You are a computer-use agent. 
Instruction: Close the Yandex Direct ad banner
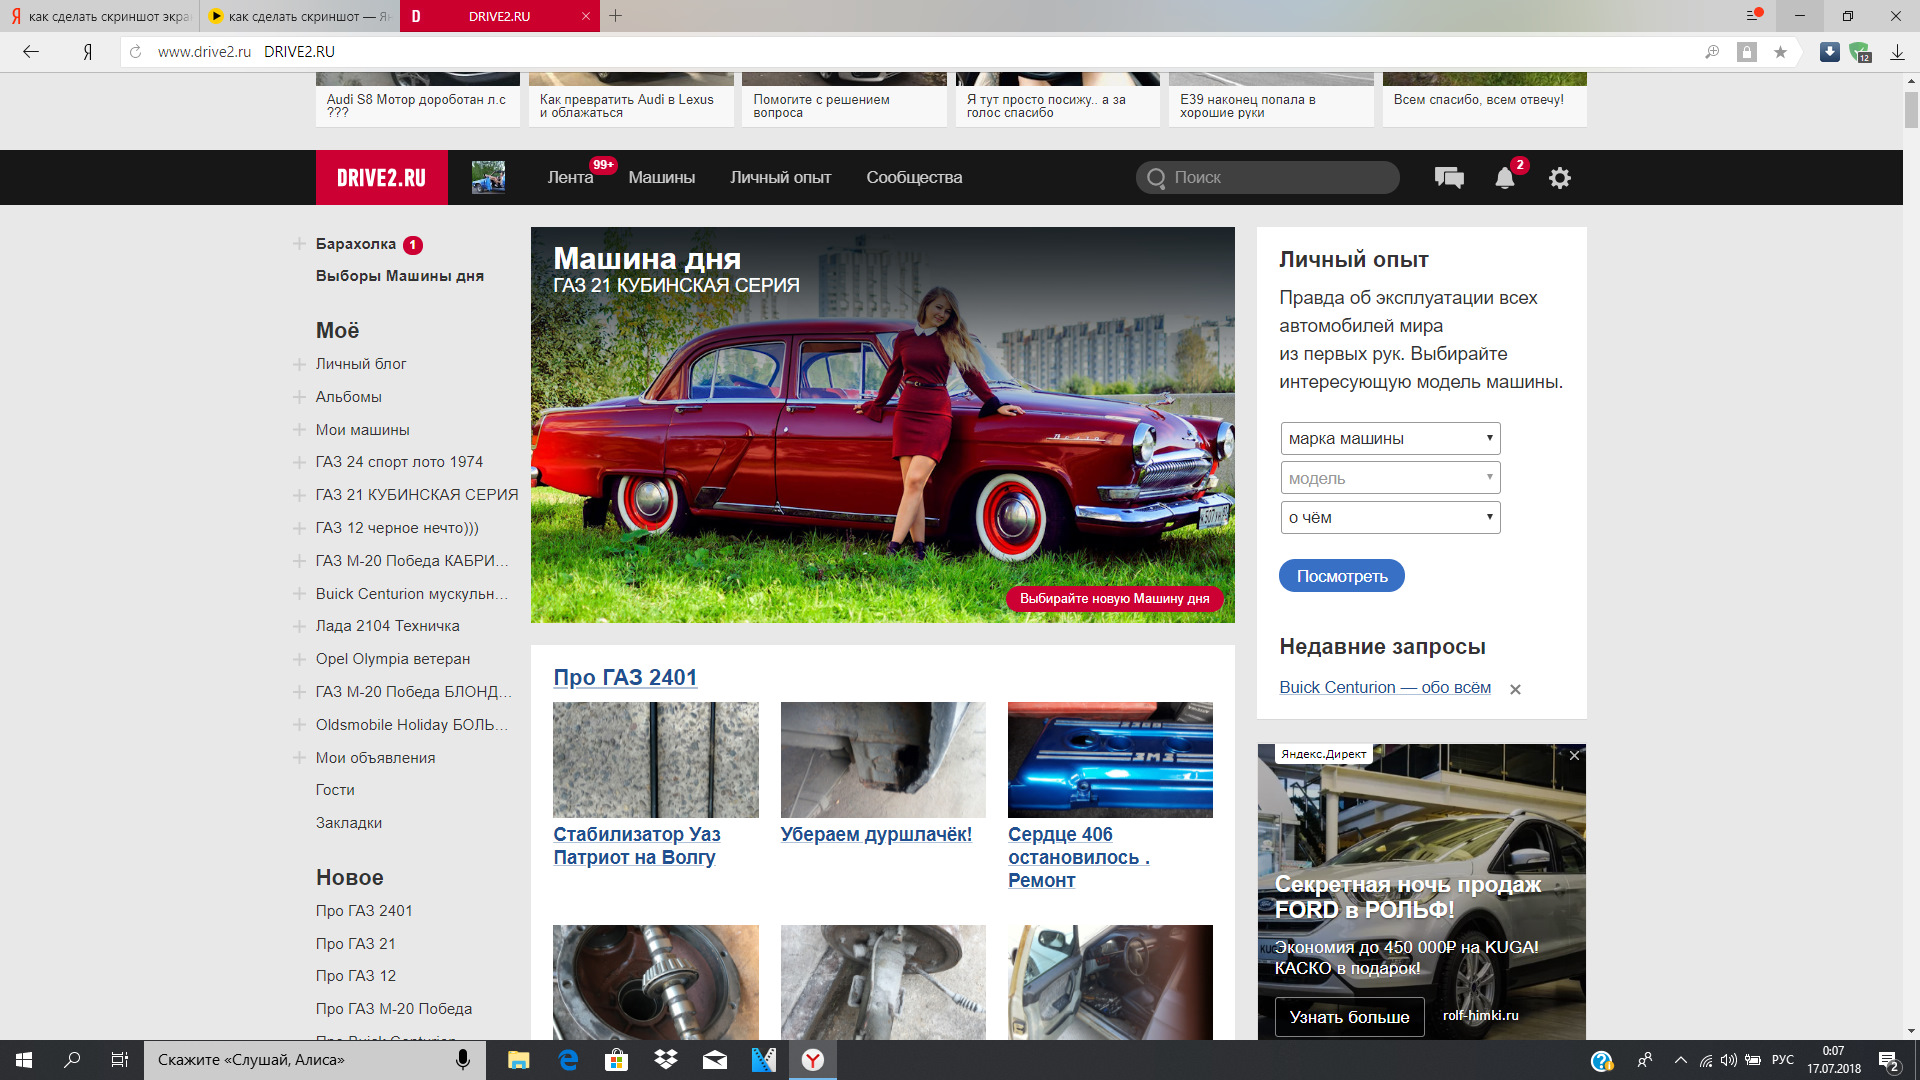click(1574, 755)
